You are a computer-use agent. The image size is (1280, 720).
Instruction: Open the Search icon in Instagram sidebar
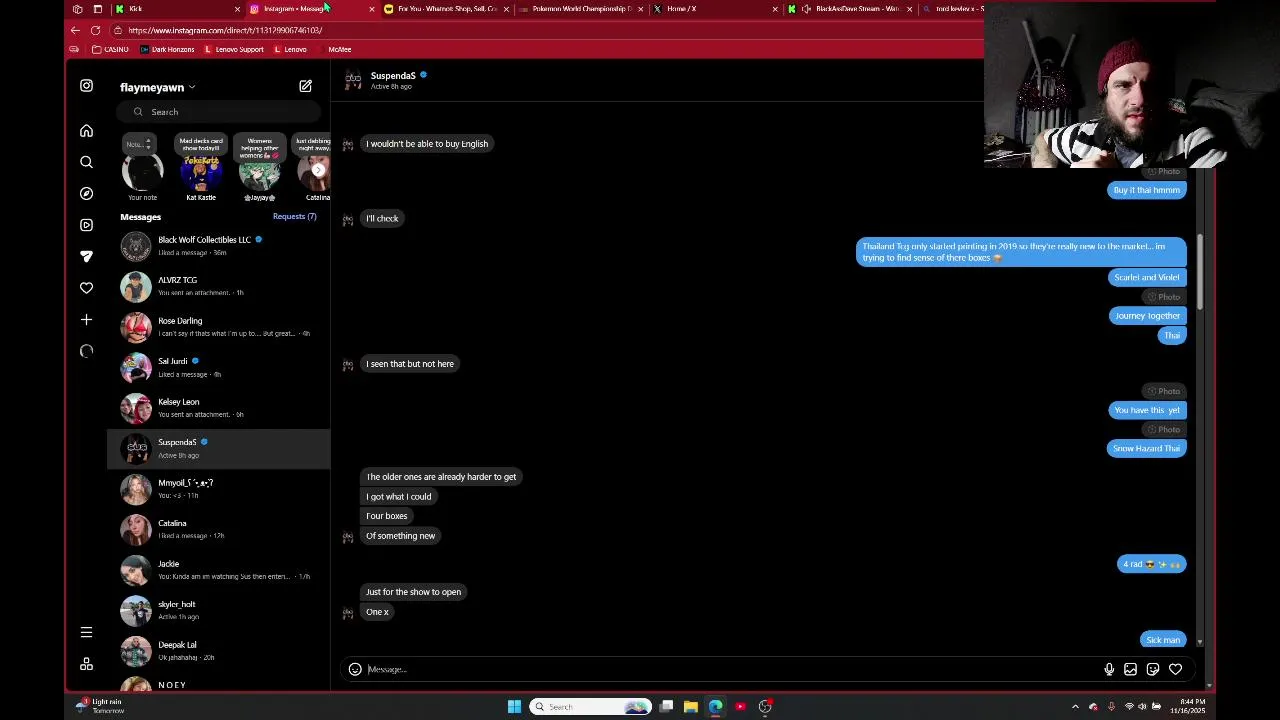[x=86, y=162]
